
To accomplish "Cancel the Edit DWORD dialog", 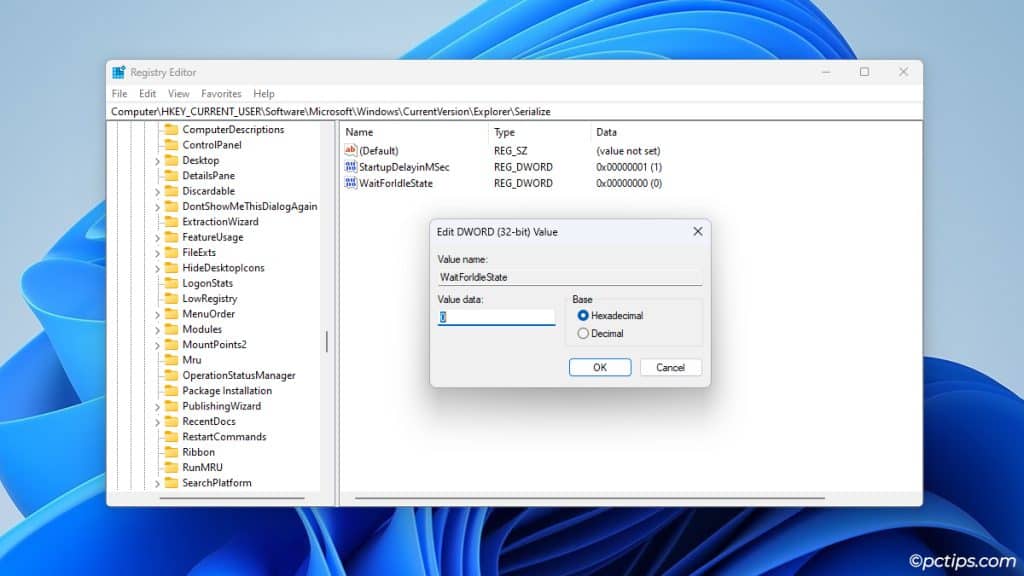I will pyautogui.click(x=670, y=367).
